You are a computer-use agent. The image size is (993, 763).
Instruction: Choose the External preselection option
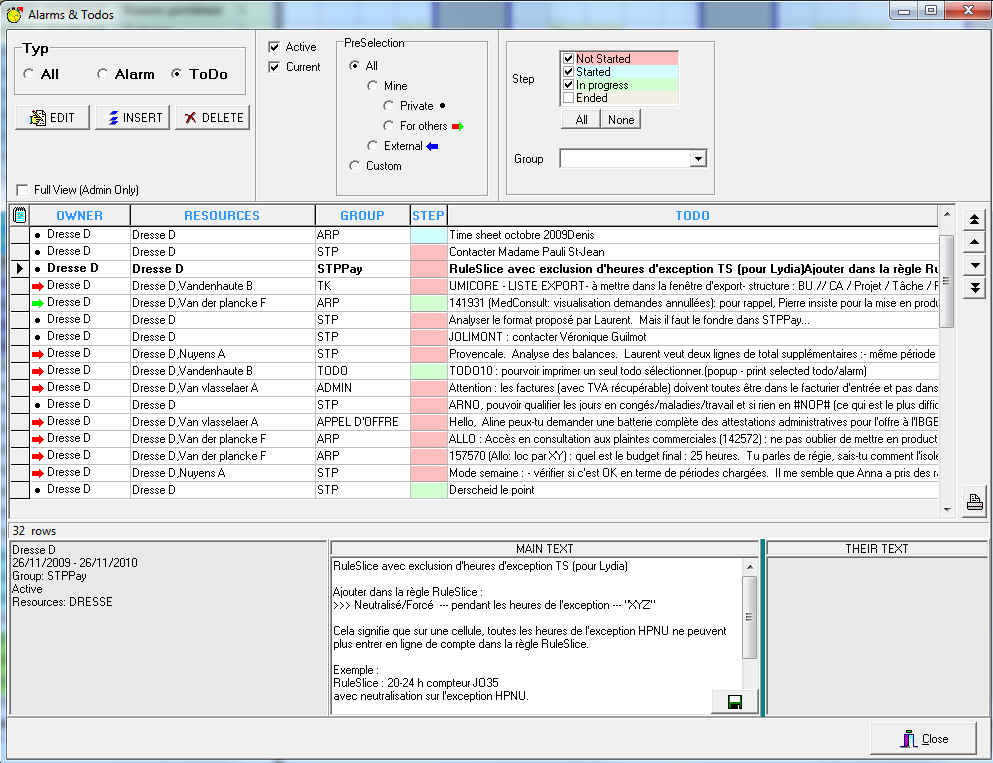(374, 146)
